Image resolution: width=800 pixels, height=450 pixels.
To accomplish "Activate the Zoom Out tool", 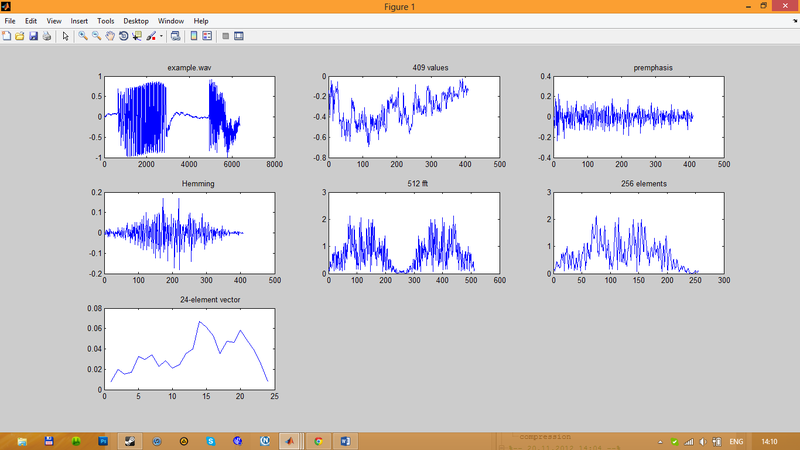I will coord(96,36).
